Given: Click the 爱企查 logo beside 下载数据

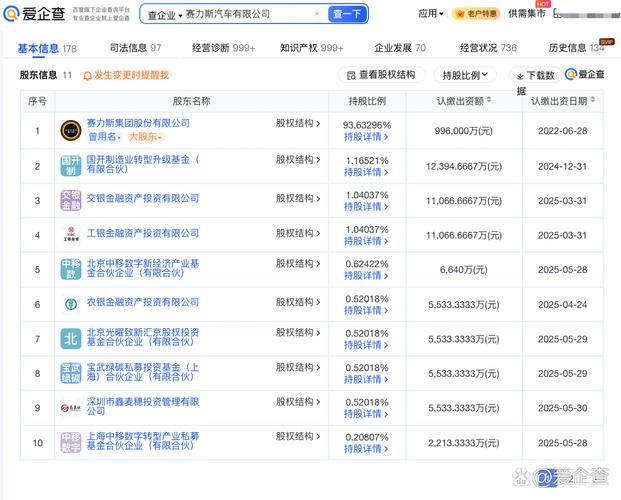Looking at the screenshot, I should coord(585,74).
